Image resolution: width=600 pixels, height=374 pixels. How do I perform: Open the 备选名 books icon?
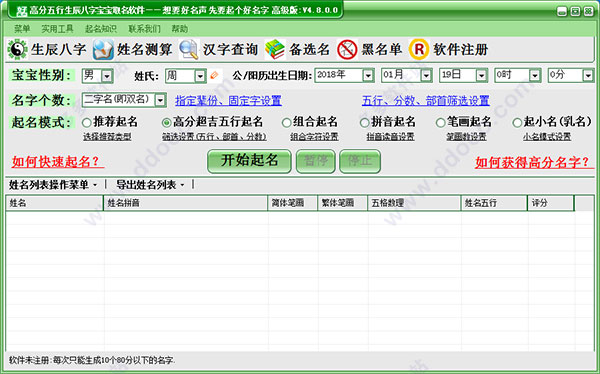(x=275, y=49)
